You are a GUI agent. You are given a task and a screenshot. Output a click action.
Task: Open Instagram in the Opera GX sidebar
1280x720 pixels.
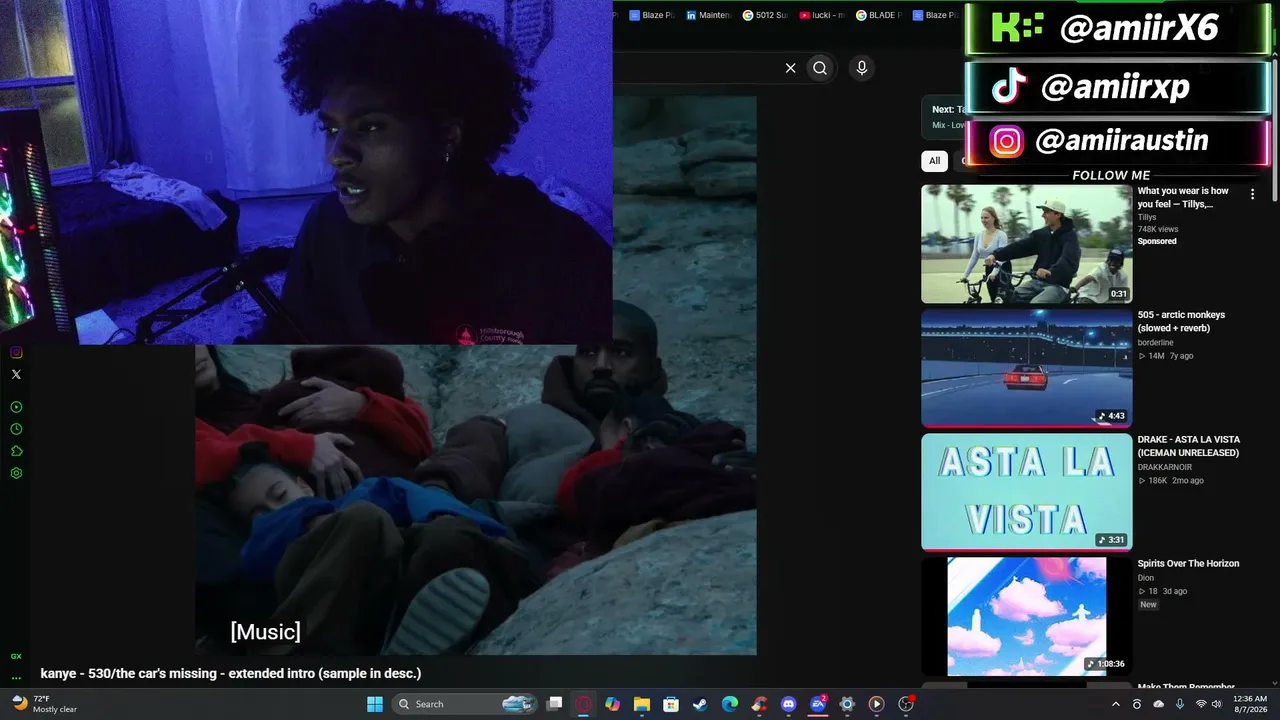point(16,352)
